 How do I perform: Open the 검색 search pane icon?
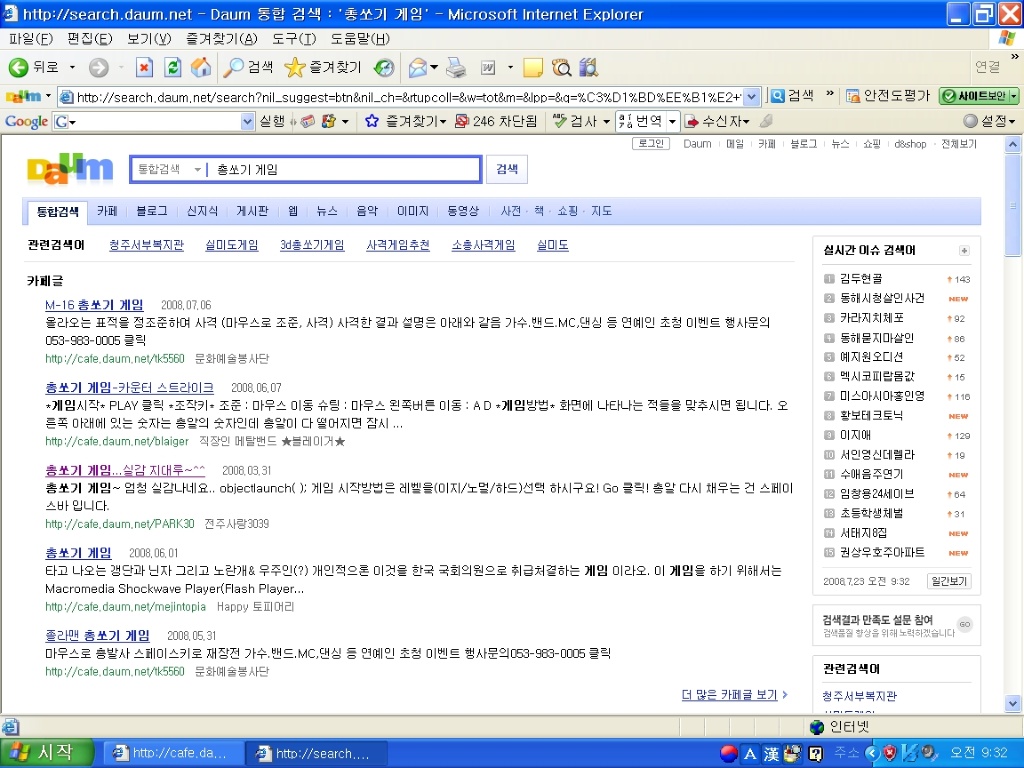tap(233, 67)
